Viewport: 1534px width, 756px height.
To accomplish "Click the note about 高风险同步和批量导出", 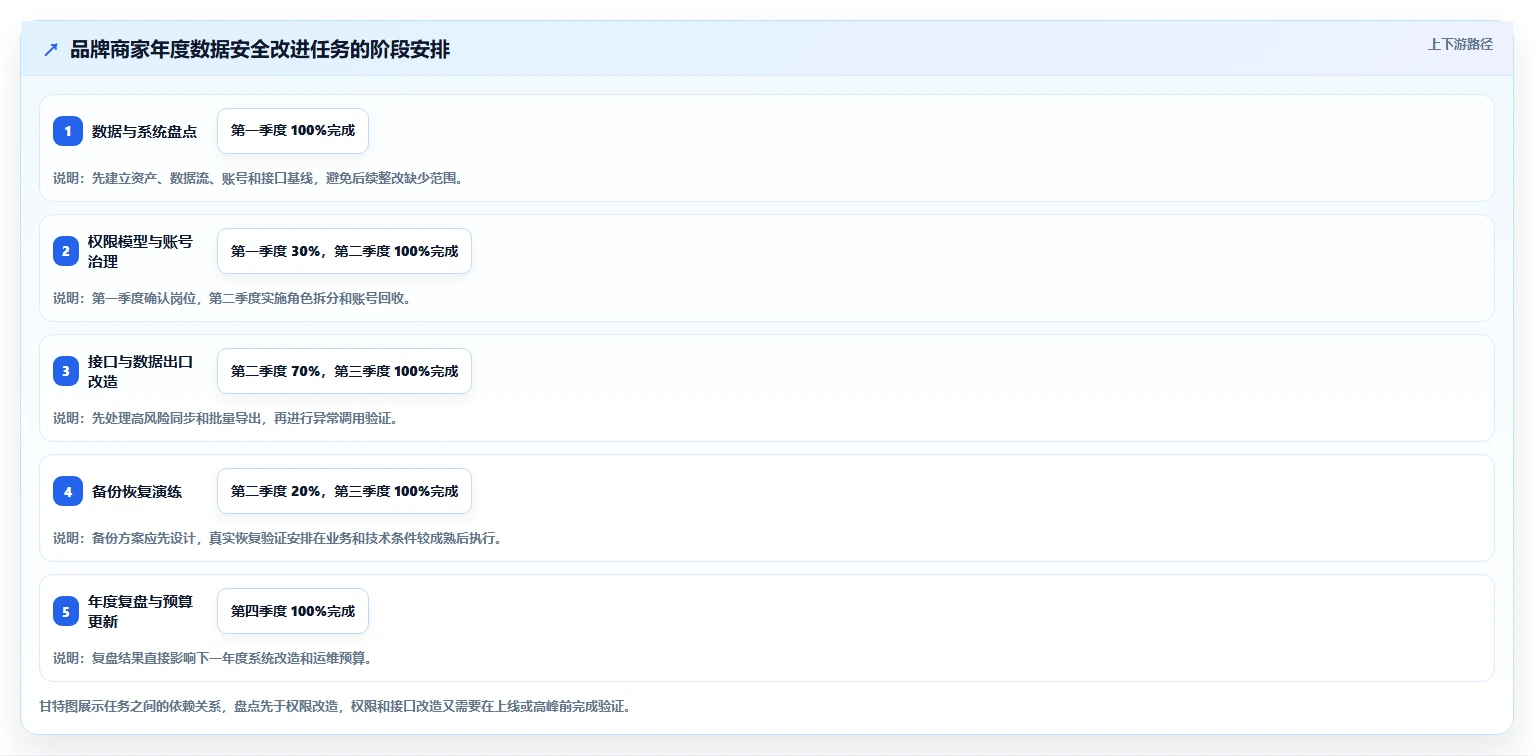I will [x=226, y=418].
